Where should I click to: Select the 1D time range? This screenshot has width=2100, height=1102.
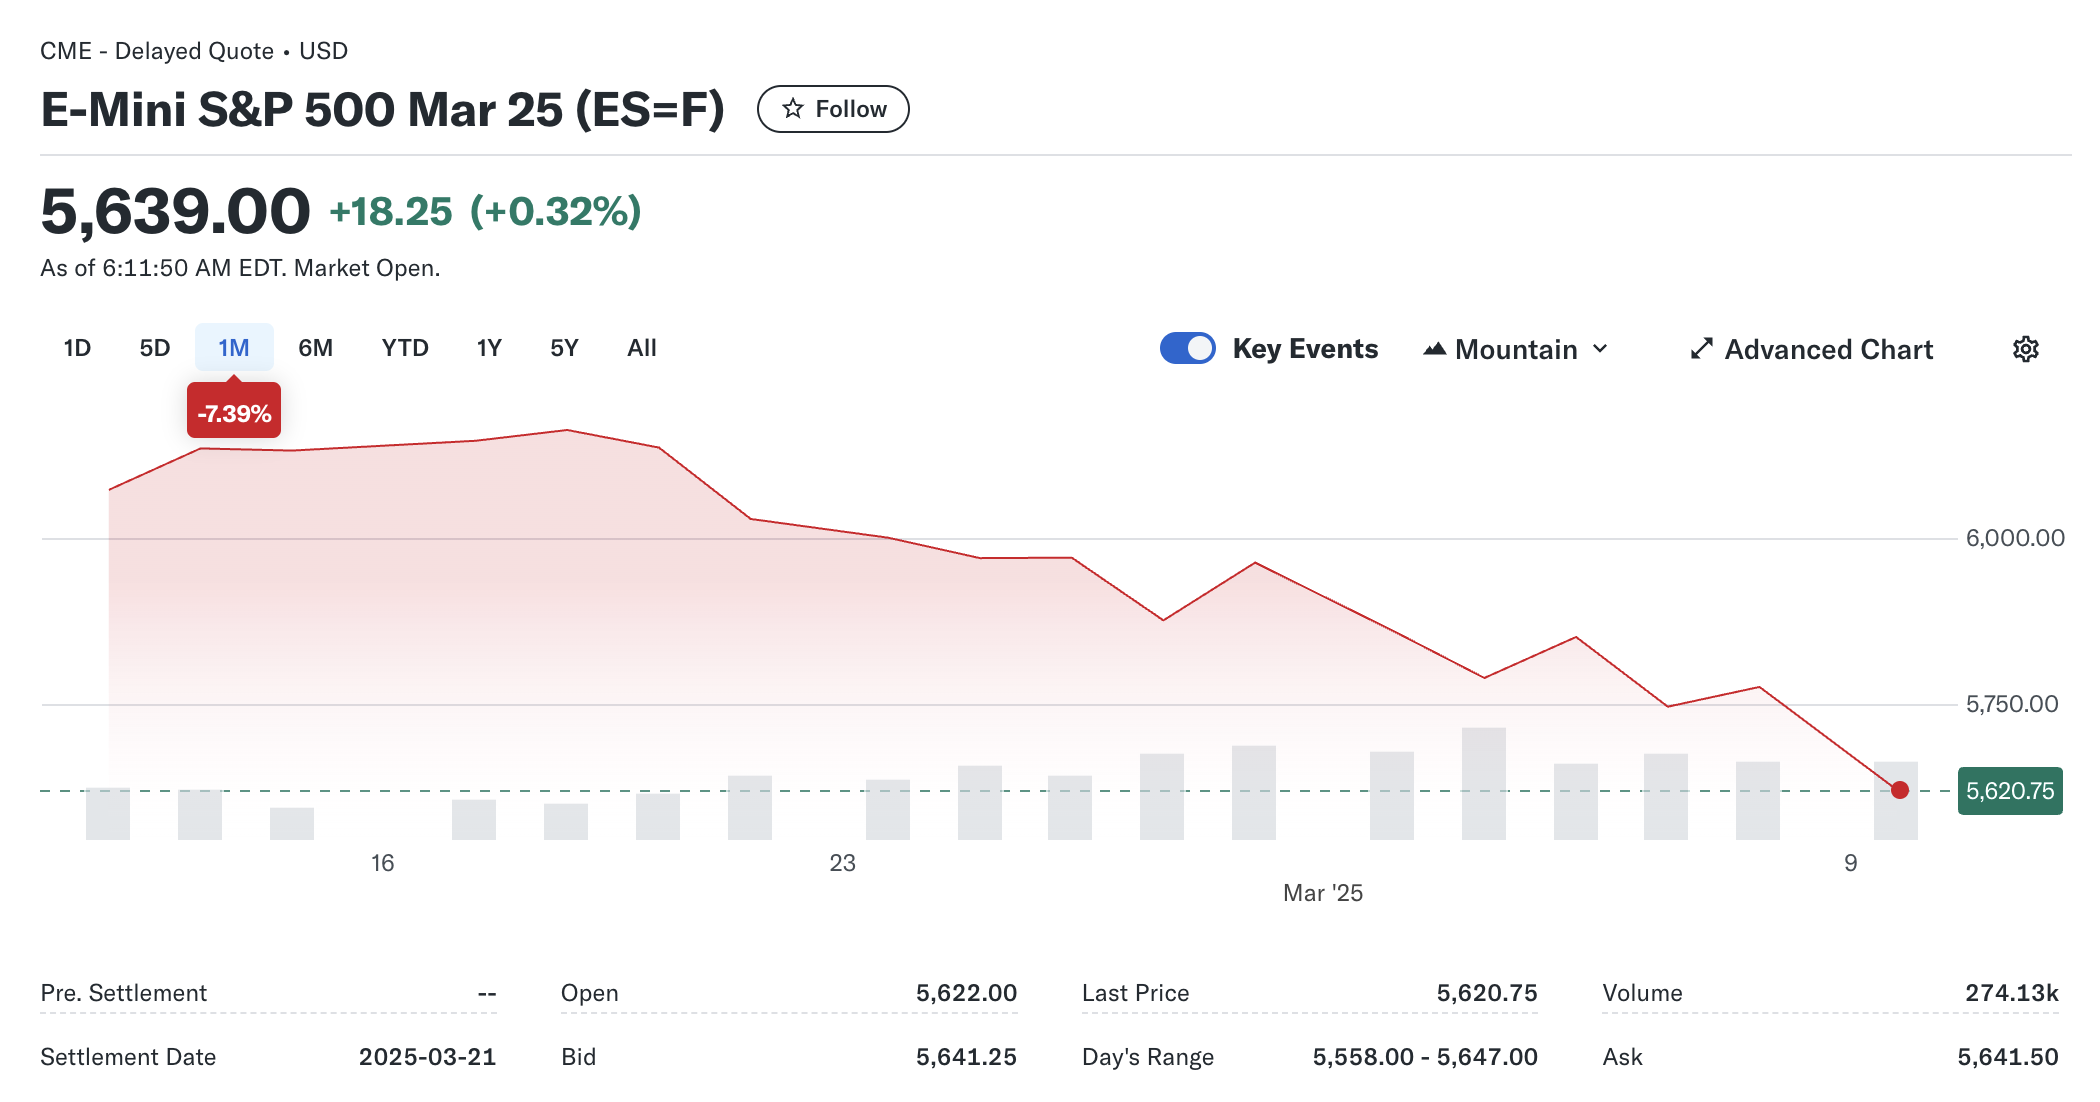[77, 348]
